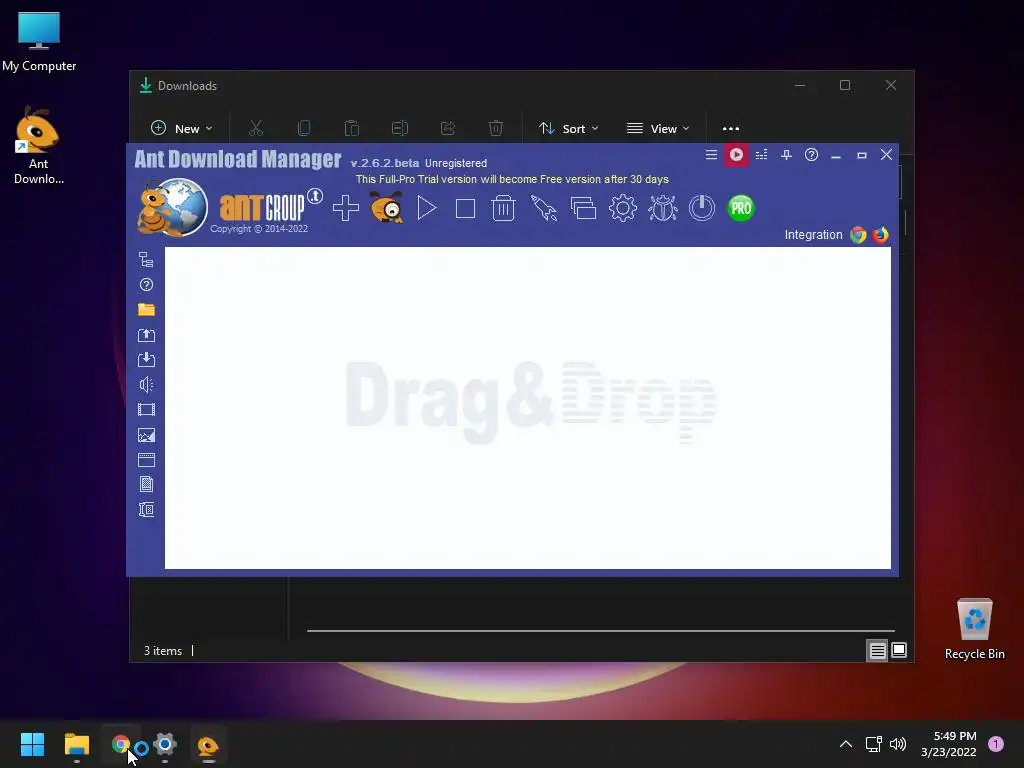Start downloads with the play icon
The width and height of the screenshot is (1024, 768).
click(x=426, y=208)
